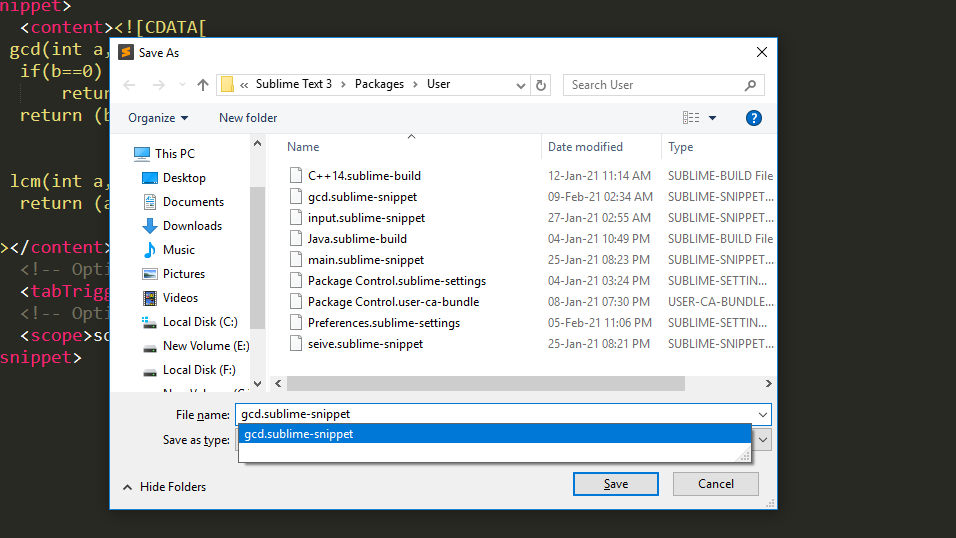
Task: Open recent locations dropdown arrow
Action: 182,85
